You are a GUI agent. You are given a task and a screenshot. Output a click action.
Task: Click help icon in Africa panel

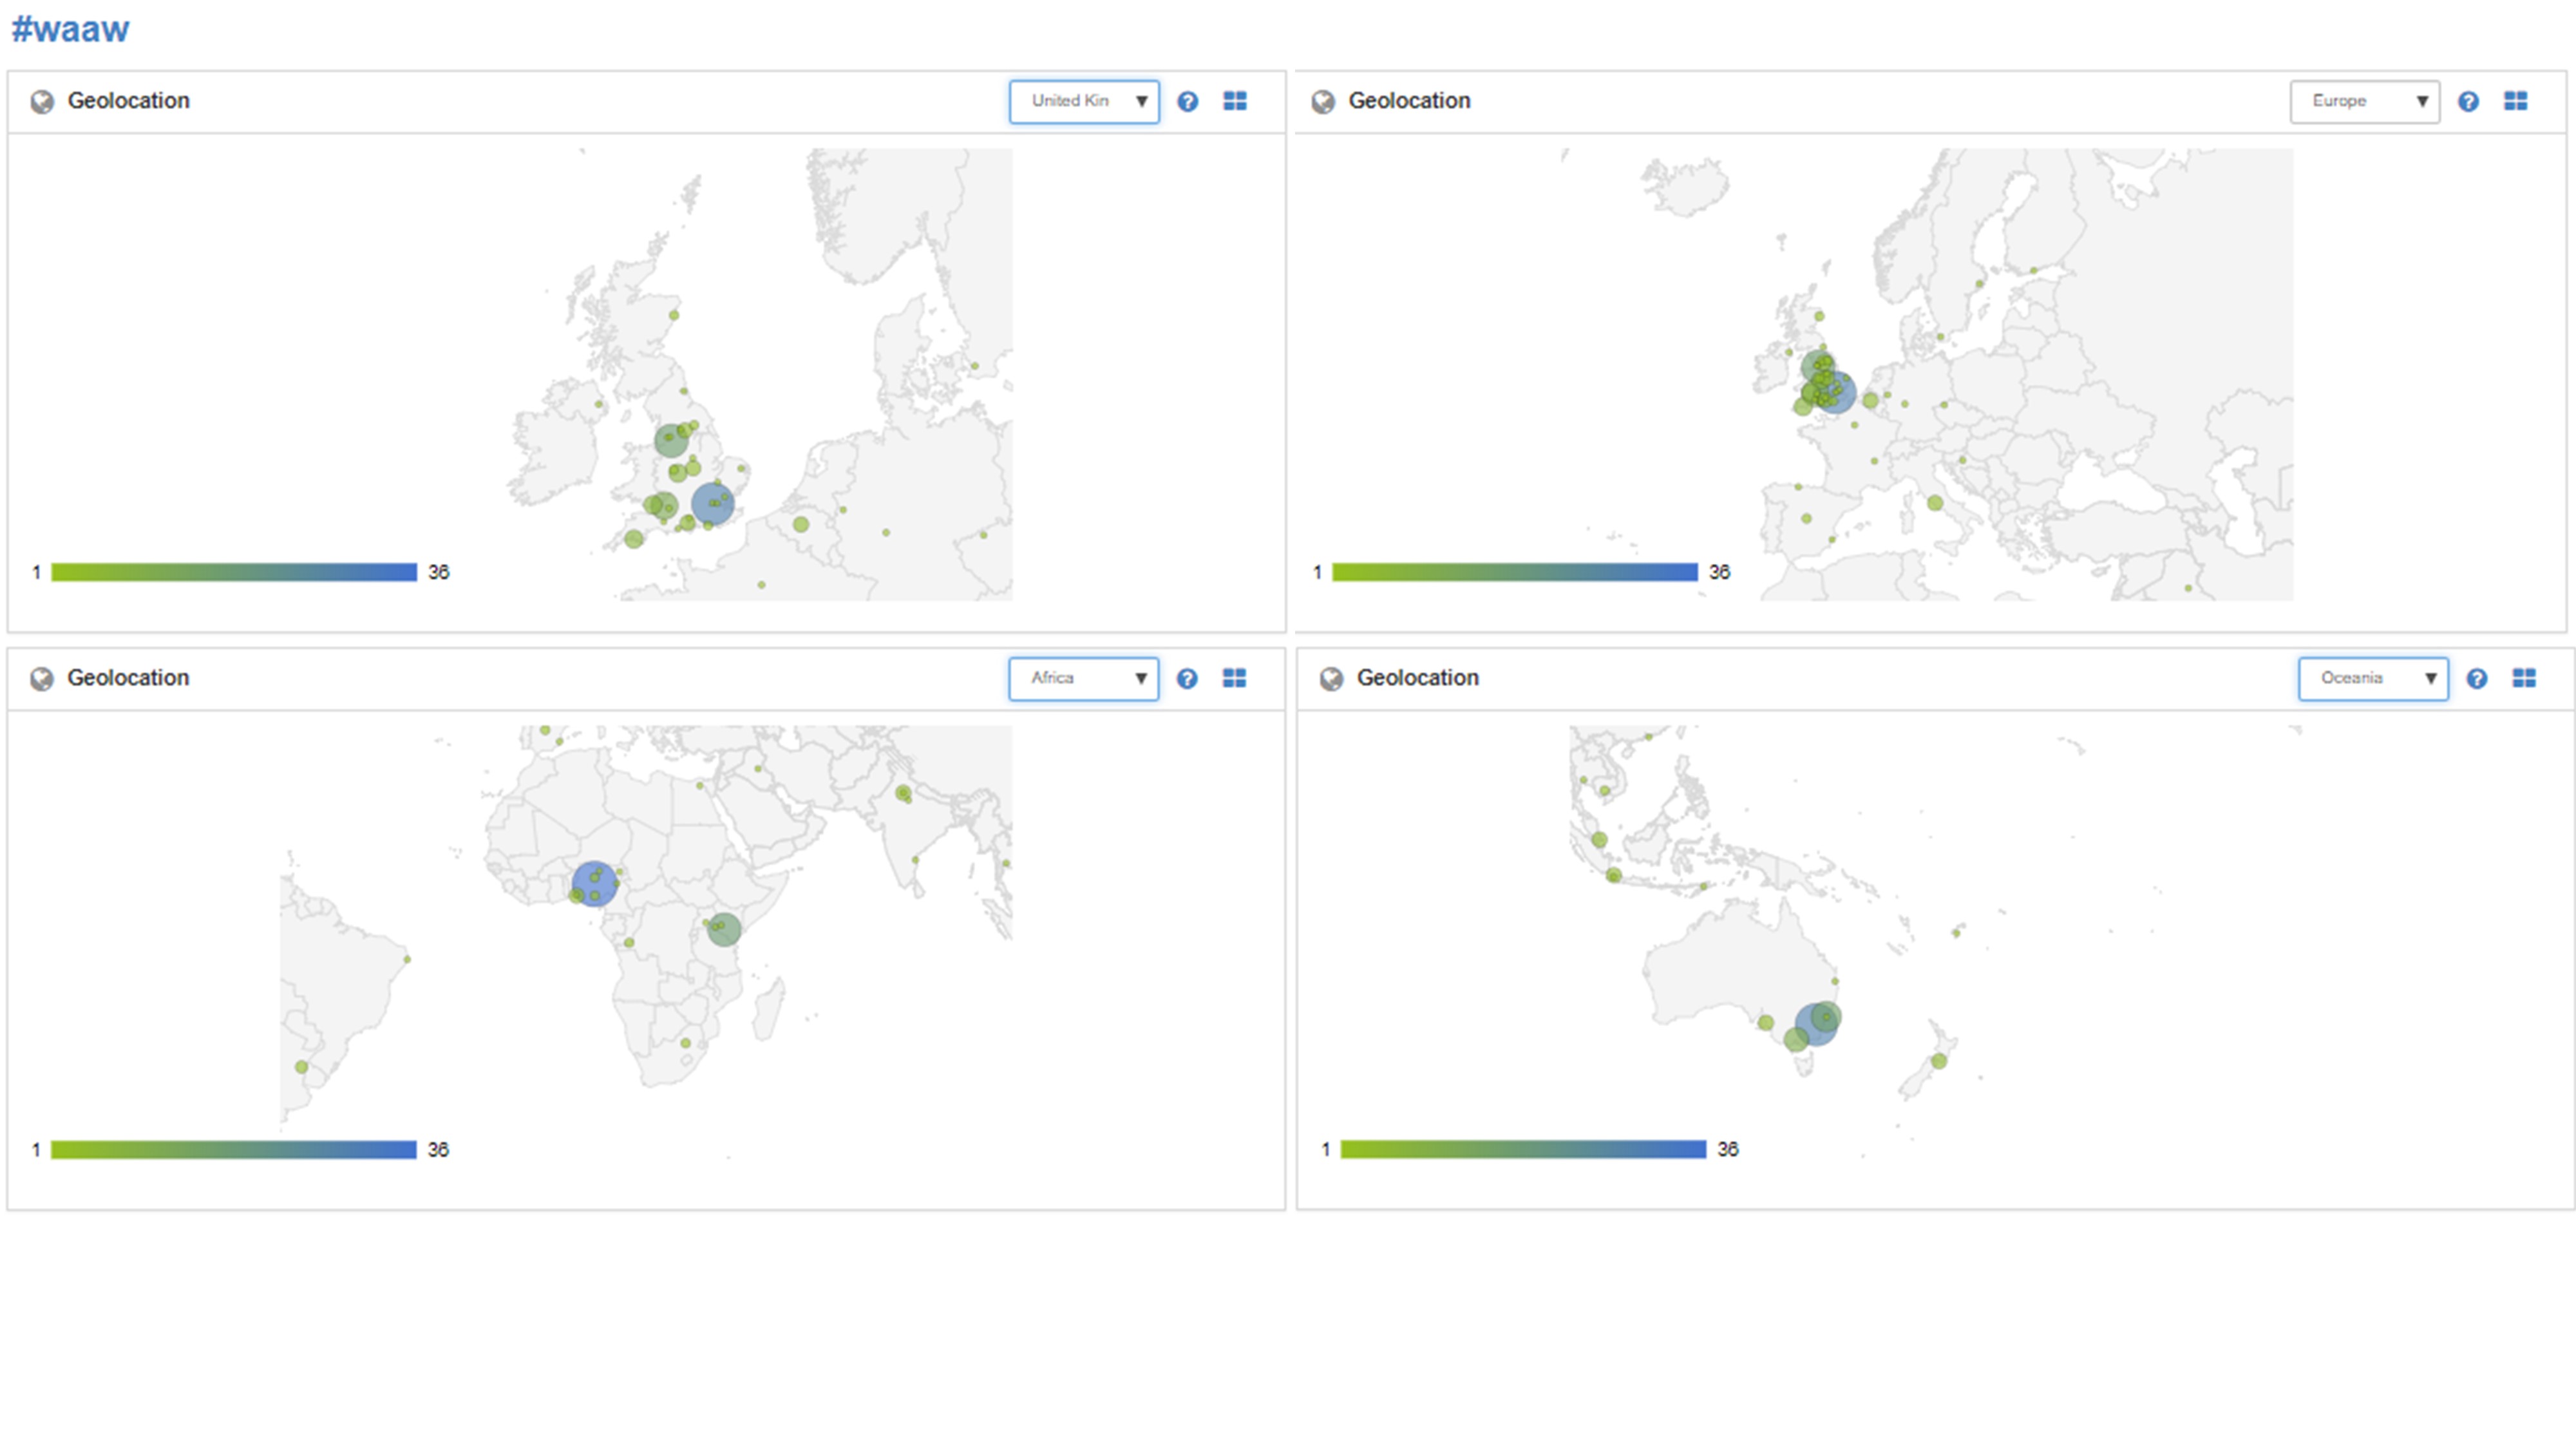(x=1187, y=679)
